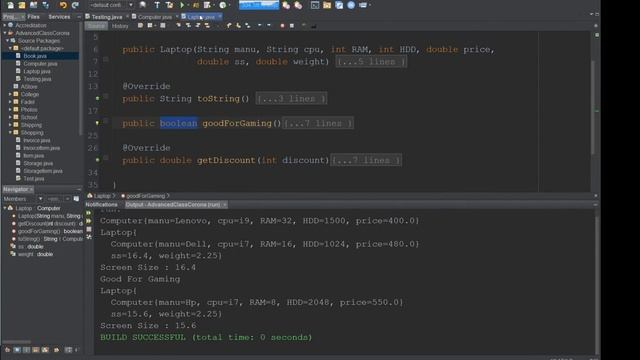This screenshot has width=640, height=360.
Task: Switch to the Files panel tab
Action: click(33, 17)
